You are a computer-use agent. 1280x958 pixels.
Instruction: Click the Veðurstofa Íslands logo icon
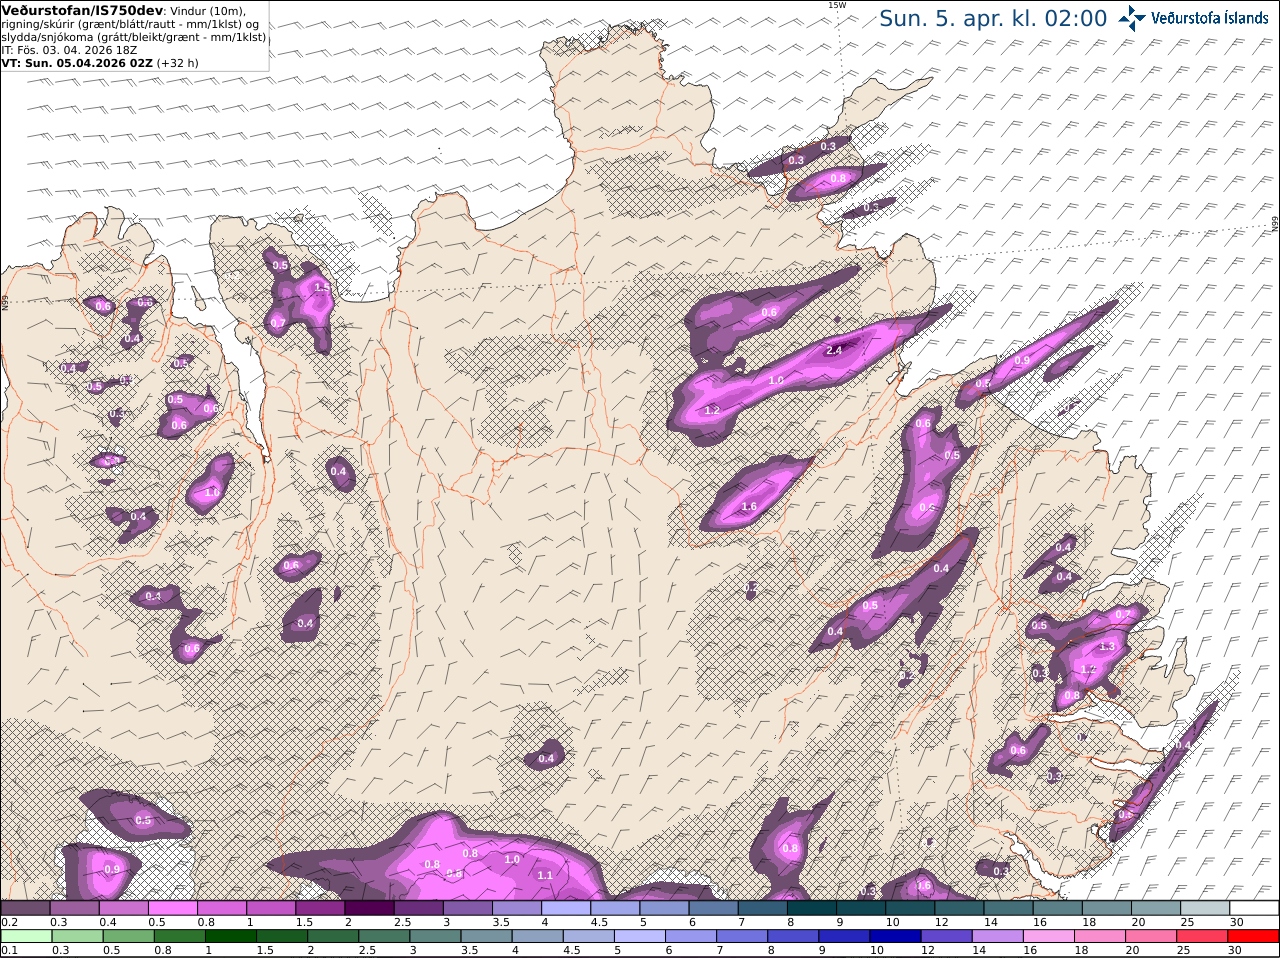[x=1132, y=18]
